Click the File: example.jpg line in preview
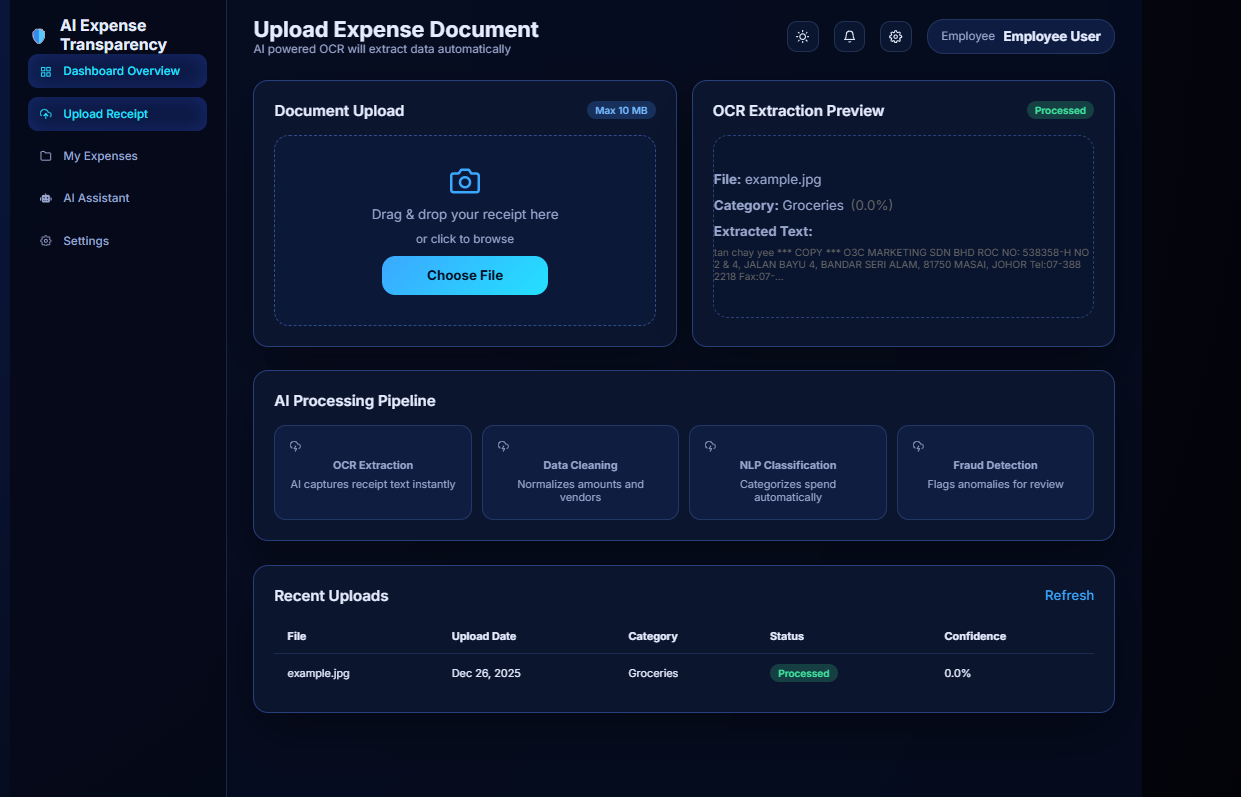1241x797 pixels. (x=767, y=179)
